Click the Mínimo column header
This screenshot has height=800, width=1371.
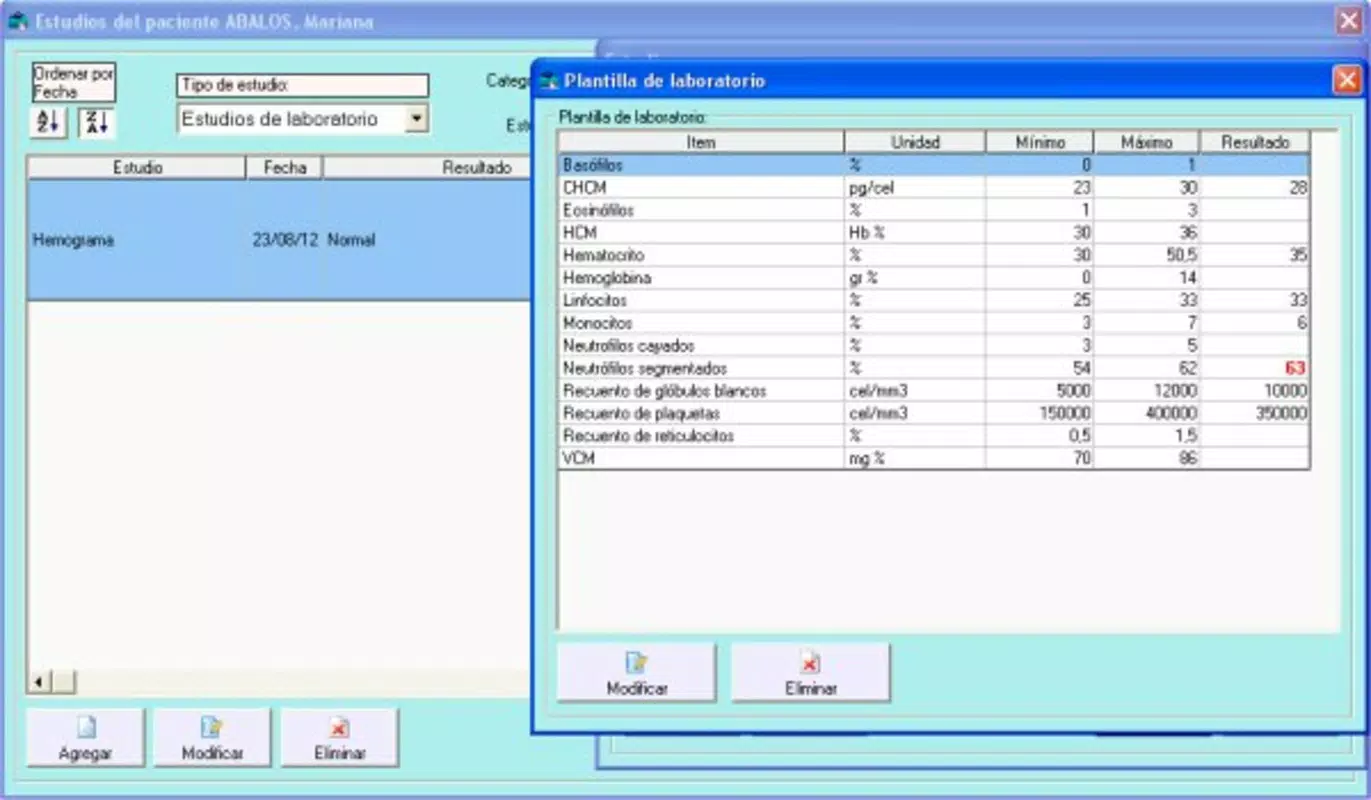(x=1040, y=142)
